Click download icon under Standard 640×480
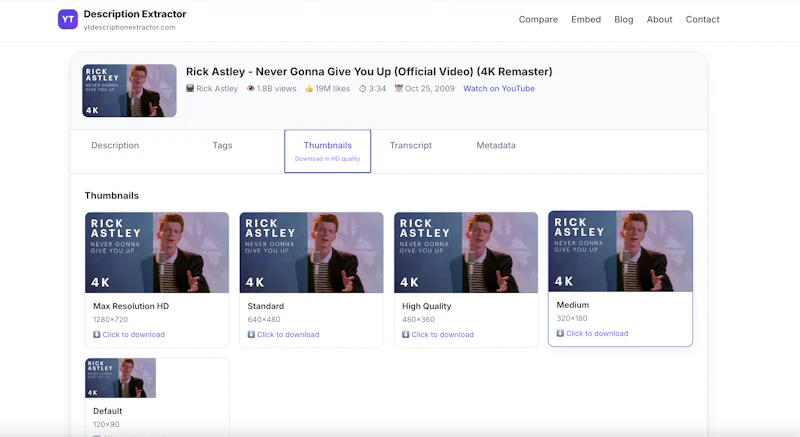This screenshot has height=437, width=800. point(251,335)
